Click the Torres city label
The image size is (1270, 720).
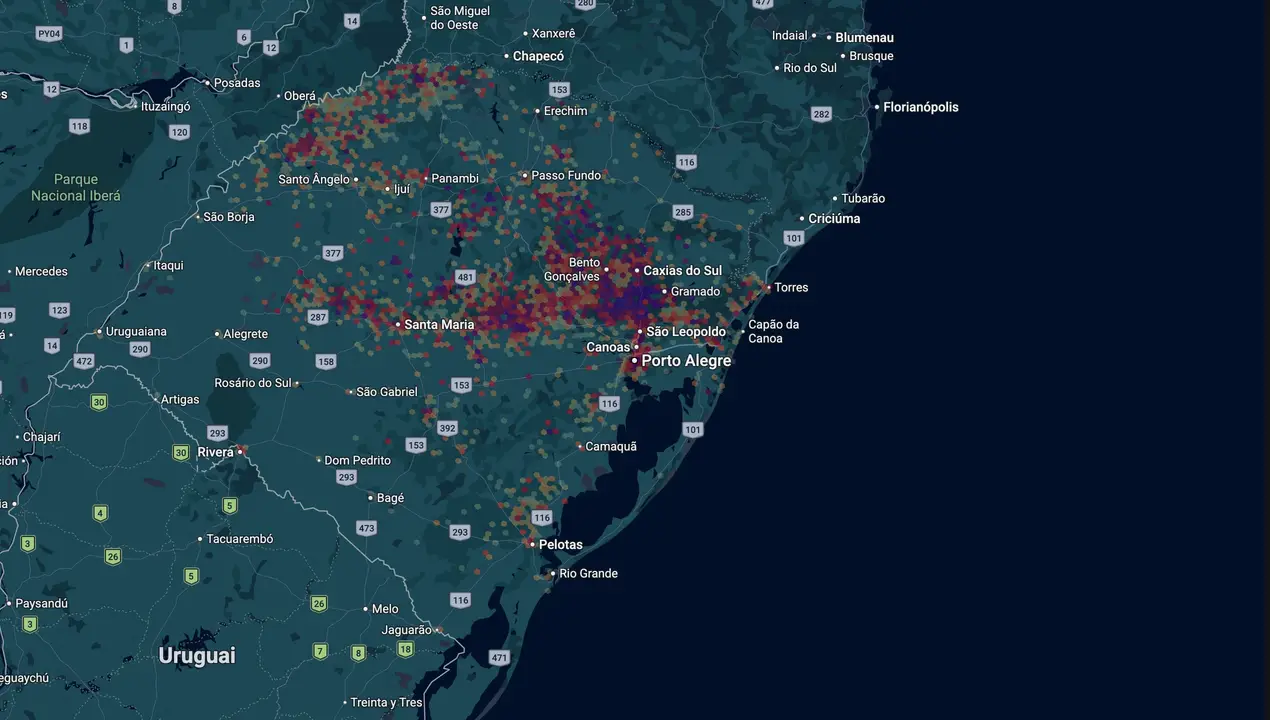click(x=791, y=287)
